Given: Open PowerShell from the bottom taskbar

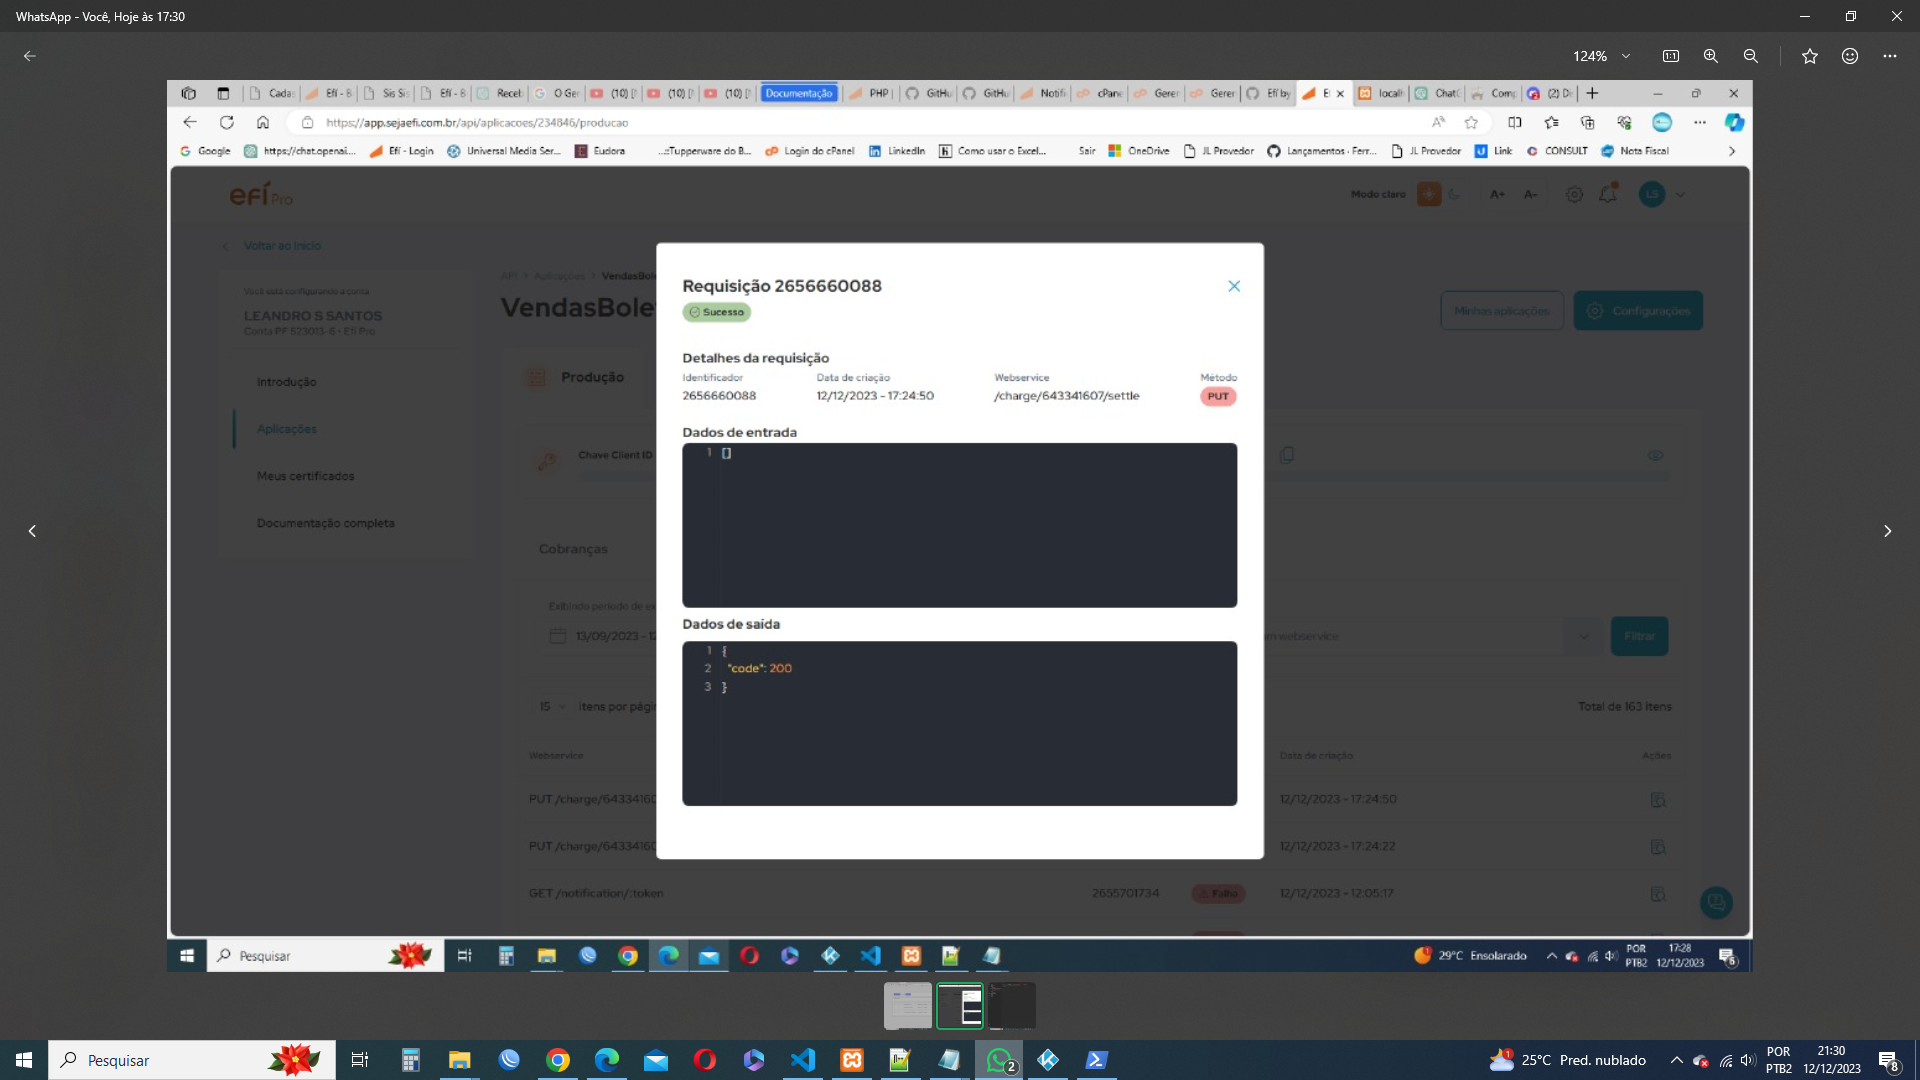Looking at the screenshot, I should click(x=1097, y=1060).
